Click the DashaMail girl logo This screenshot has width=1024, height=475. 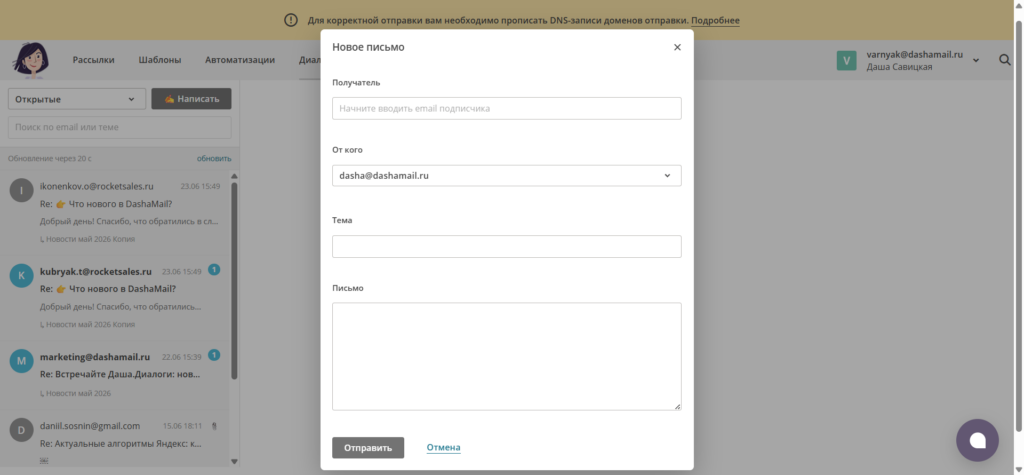coord(30,60)
